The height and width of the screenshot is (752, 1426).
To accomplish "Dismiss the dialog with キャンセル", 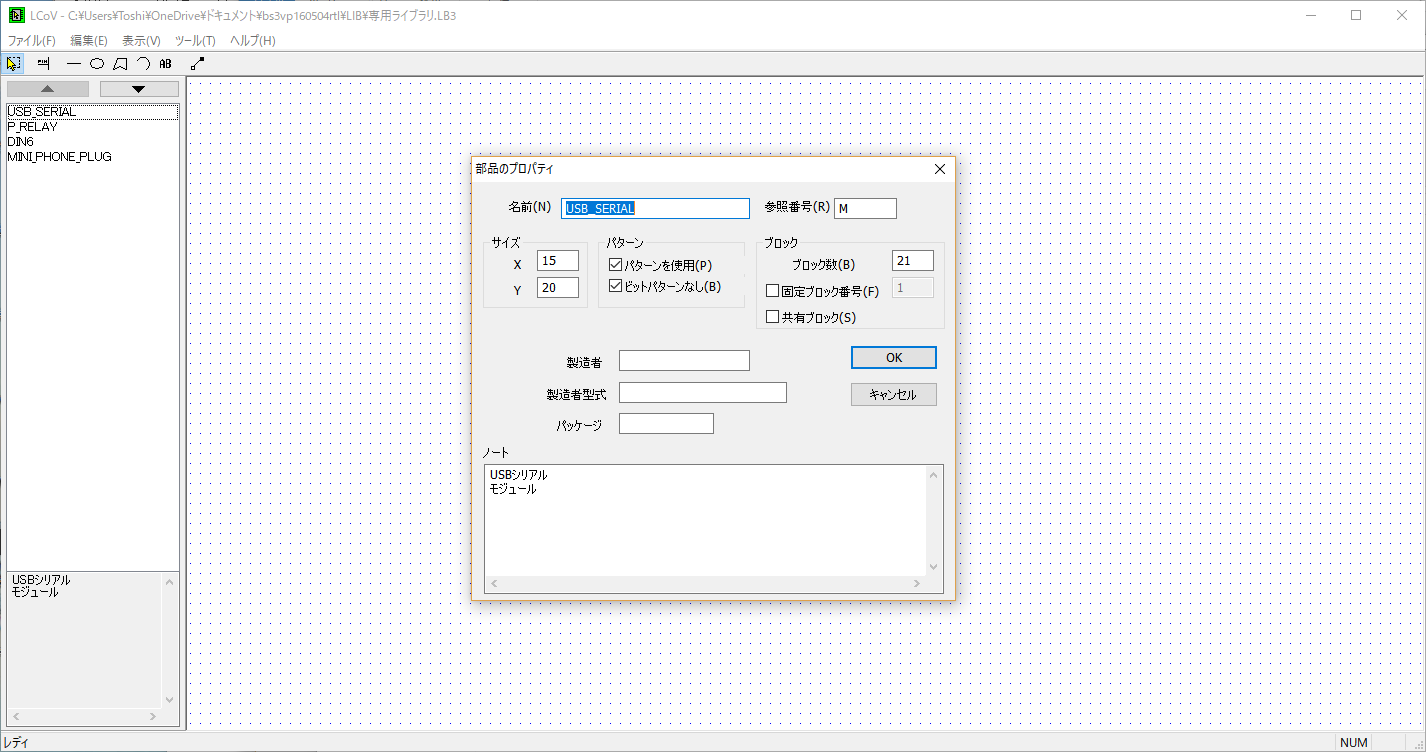I will click(x=893, y=394).
